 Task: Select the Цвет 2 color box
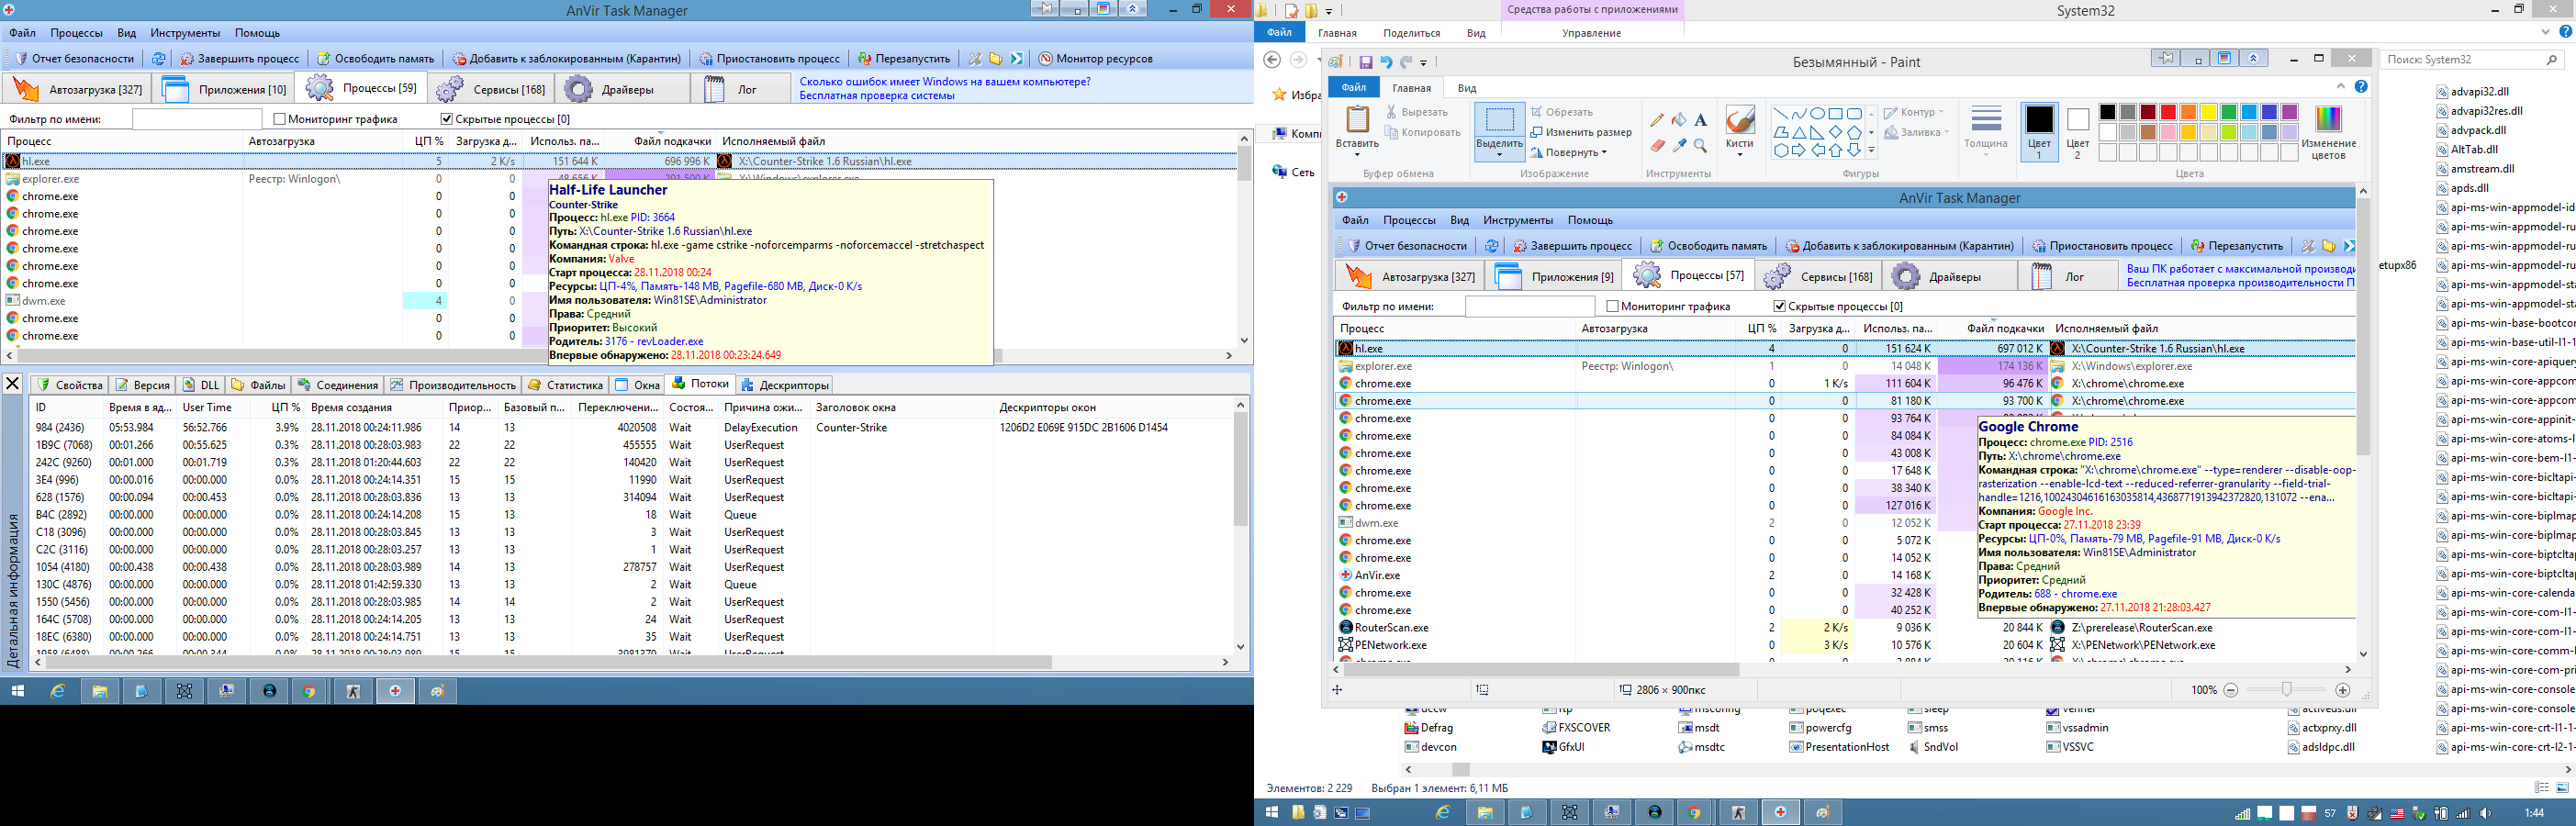(x=2078, y=132)
